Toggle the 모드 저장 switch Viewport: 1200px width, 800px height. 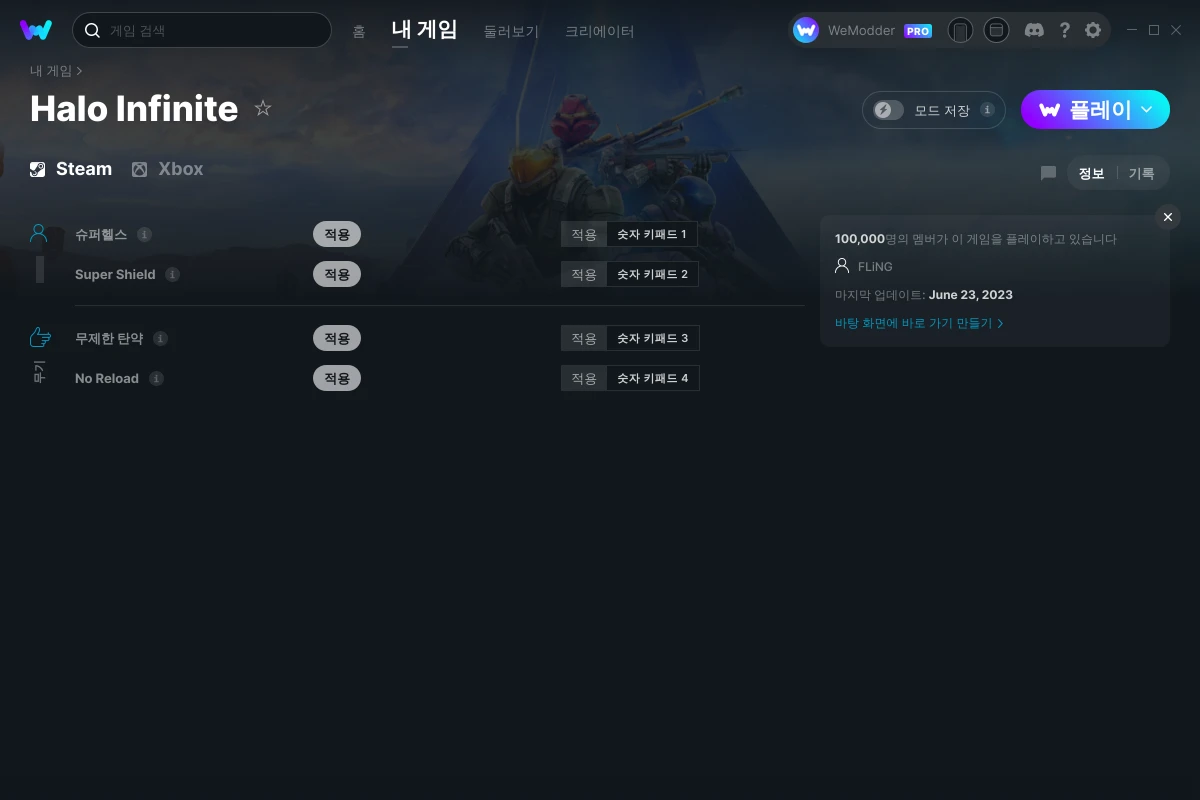(x=888, y=110)
